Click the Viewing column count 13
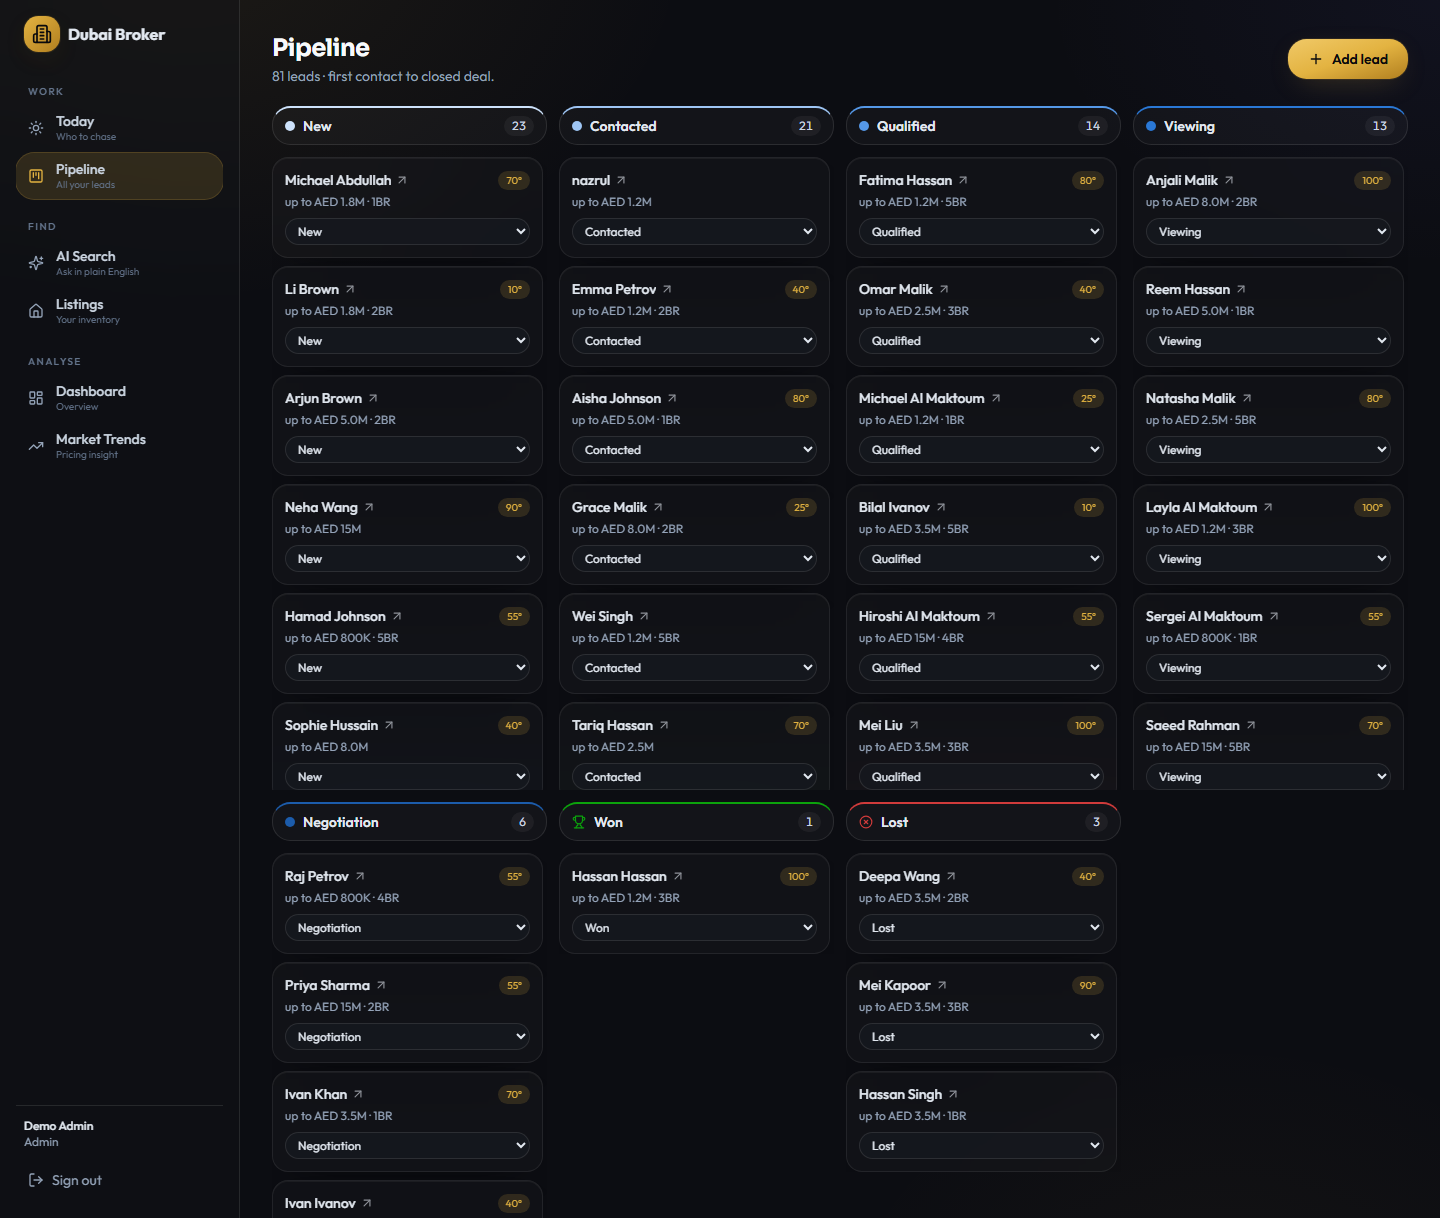 pyautogui.click(x=1380, y=126)
